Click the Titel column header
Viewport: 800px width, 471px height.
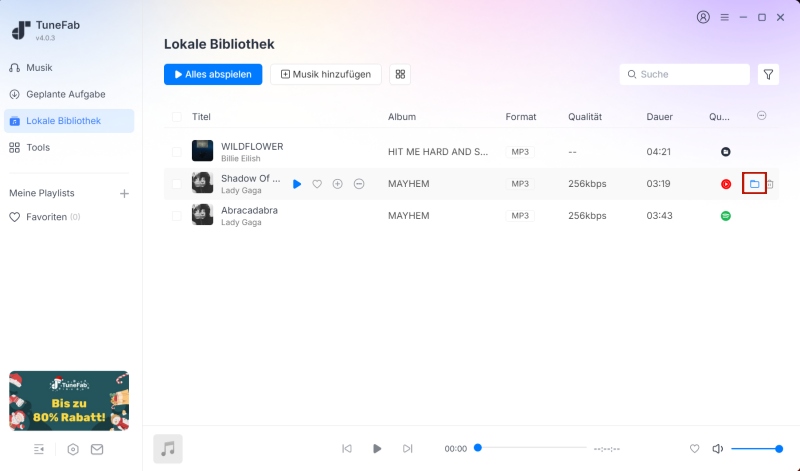click(201, 117)
